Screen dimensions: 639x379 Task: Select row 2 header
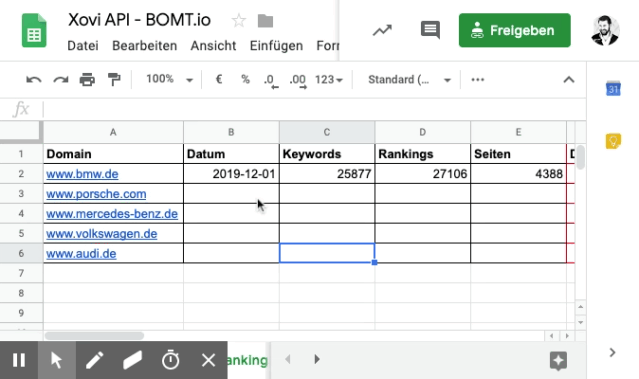[x=21, y=174]
